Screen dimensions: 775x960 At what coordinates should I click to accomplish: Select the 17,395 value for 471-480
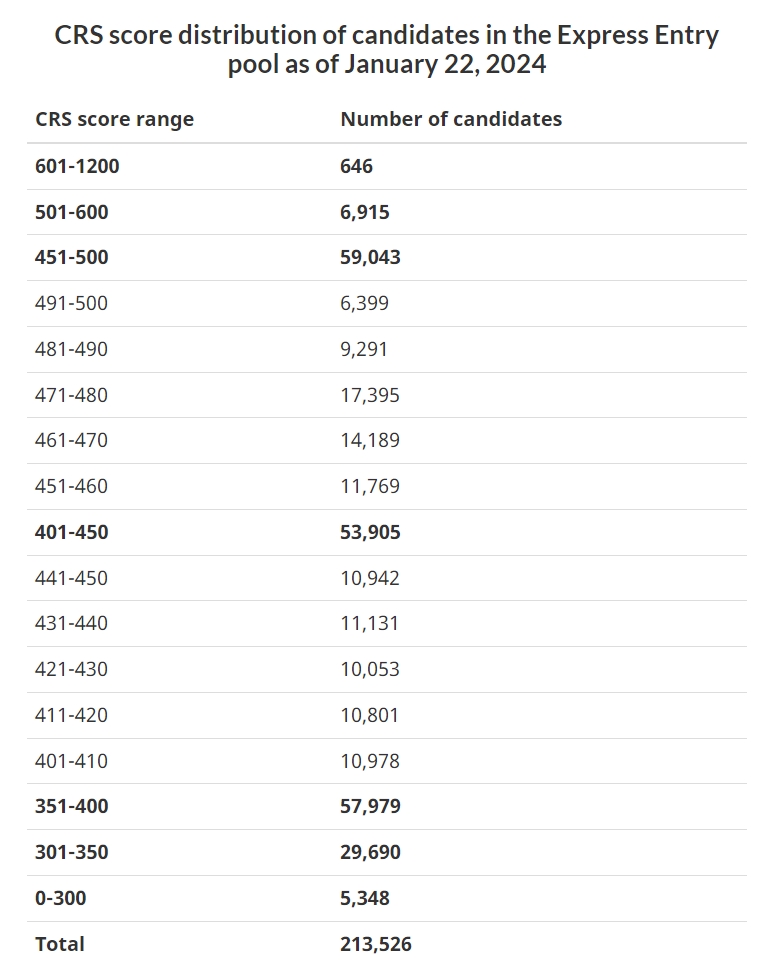coord(369,395)
